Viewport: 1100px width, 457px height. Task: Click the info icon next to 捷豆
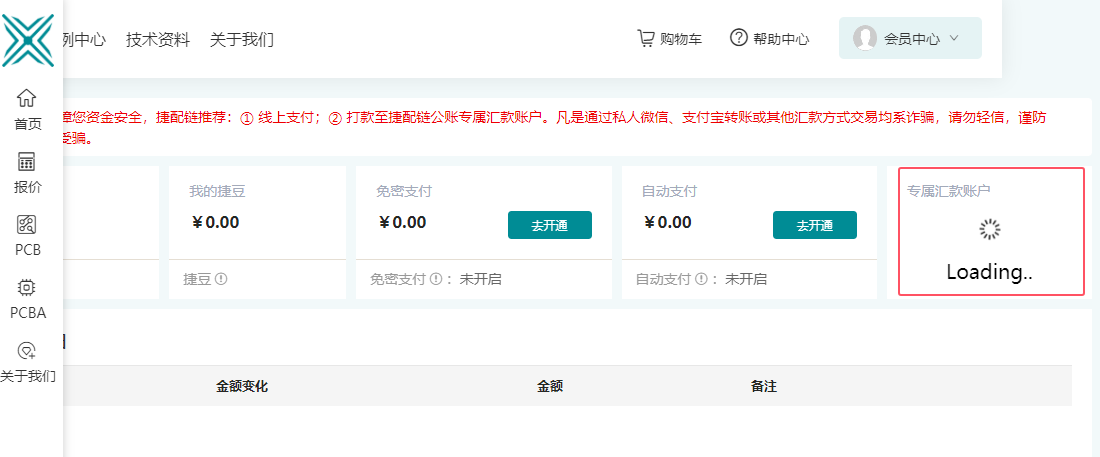pyautogui.click(x=221, y=279)
